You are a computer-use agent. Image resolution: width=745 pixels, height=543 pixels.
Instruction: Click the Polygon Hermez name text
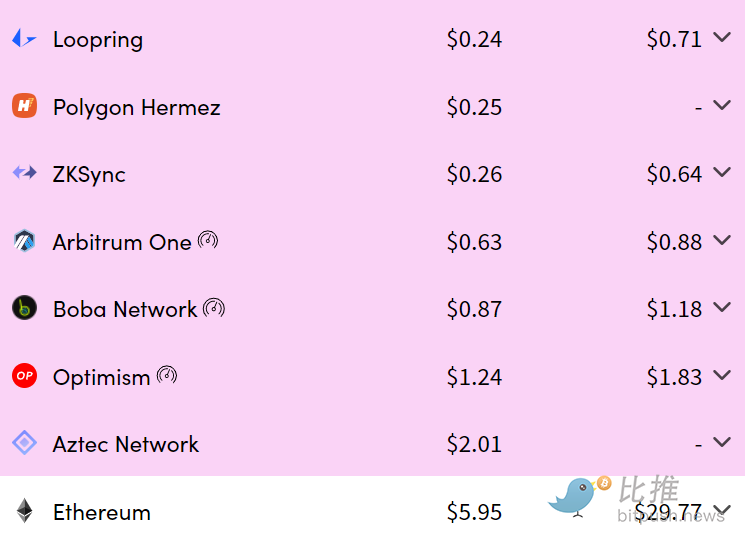136,107
